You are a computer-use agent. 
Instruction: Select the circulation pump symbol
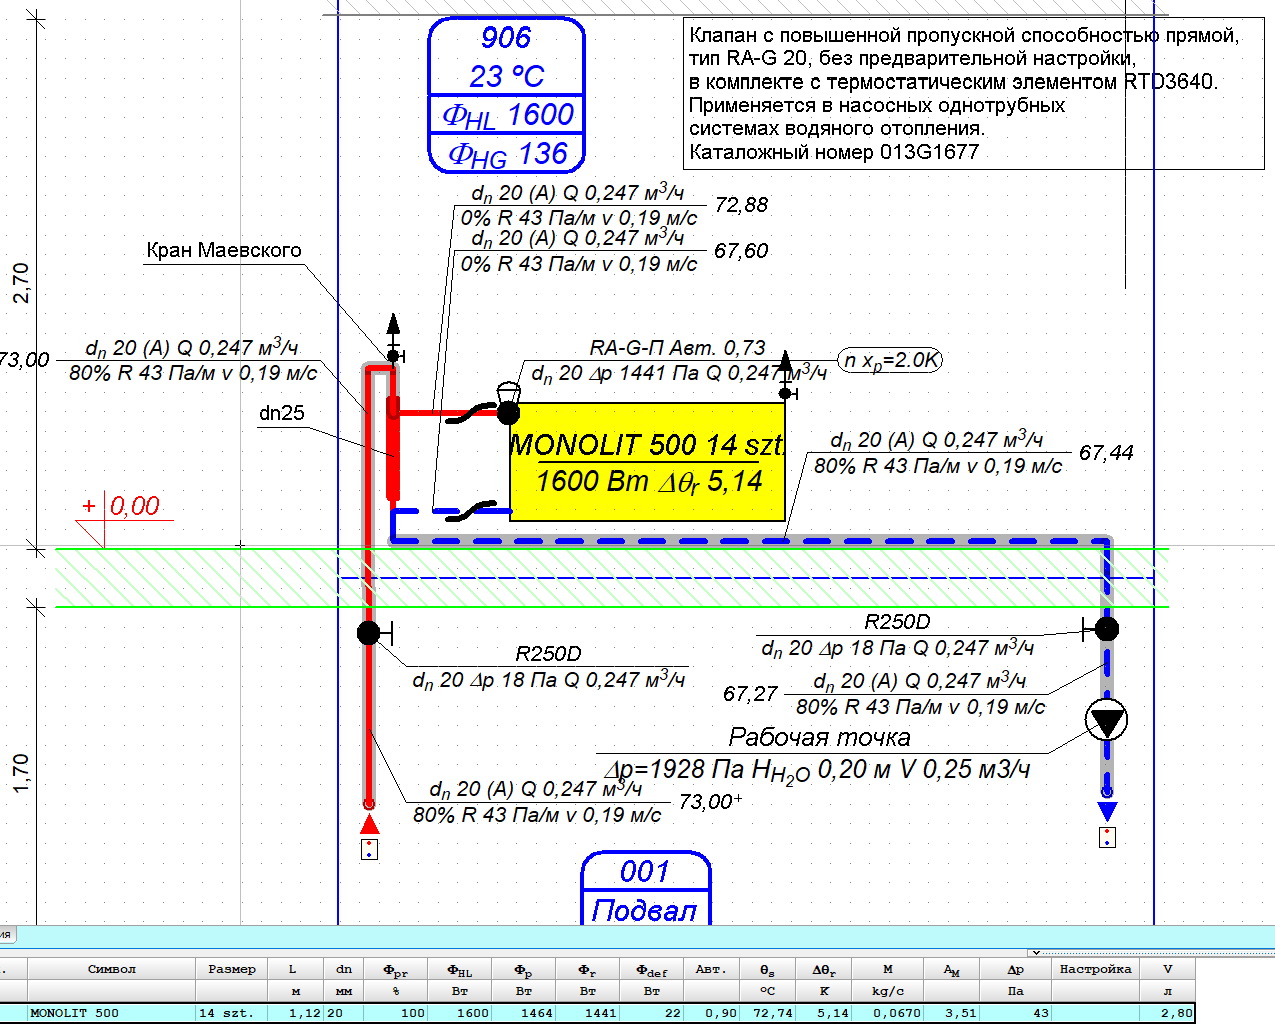(1106, 720)
